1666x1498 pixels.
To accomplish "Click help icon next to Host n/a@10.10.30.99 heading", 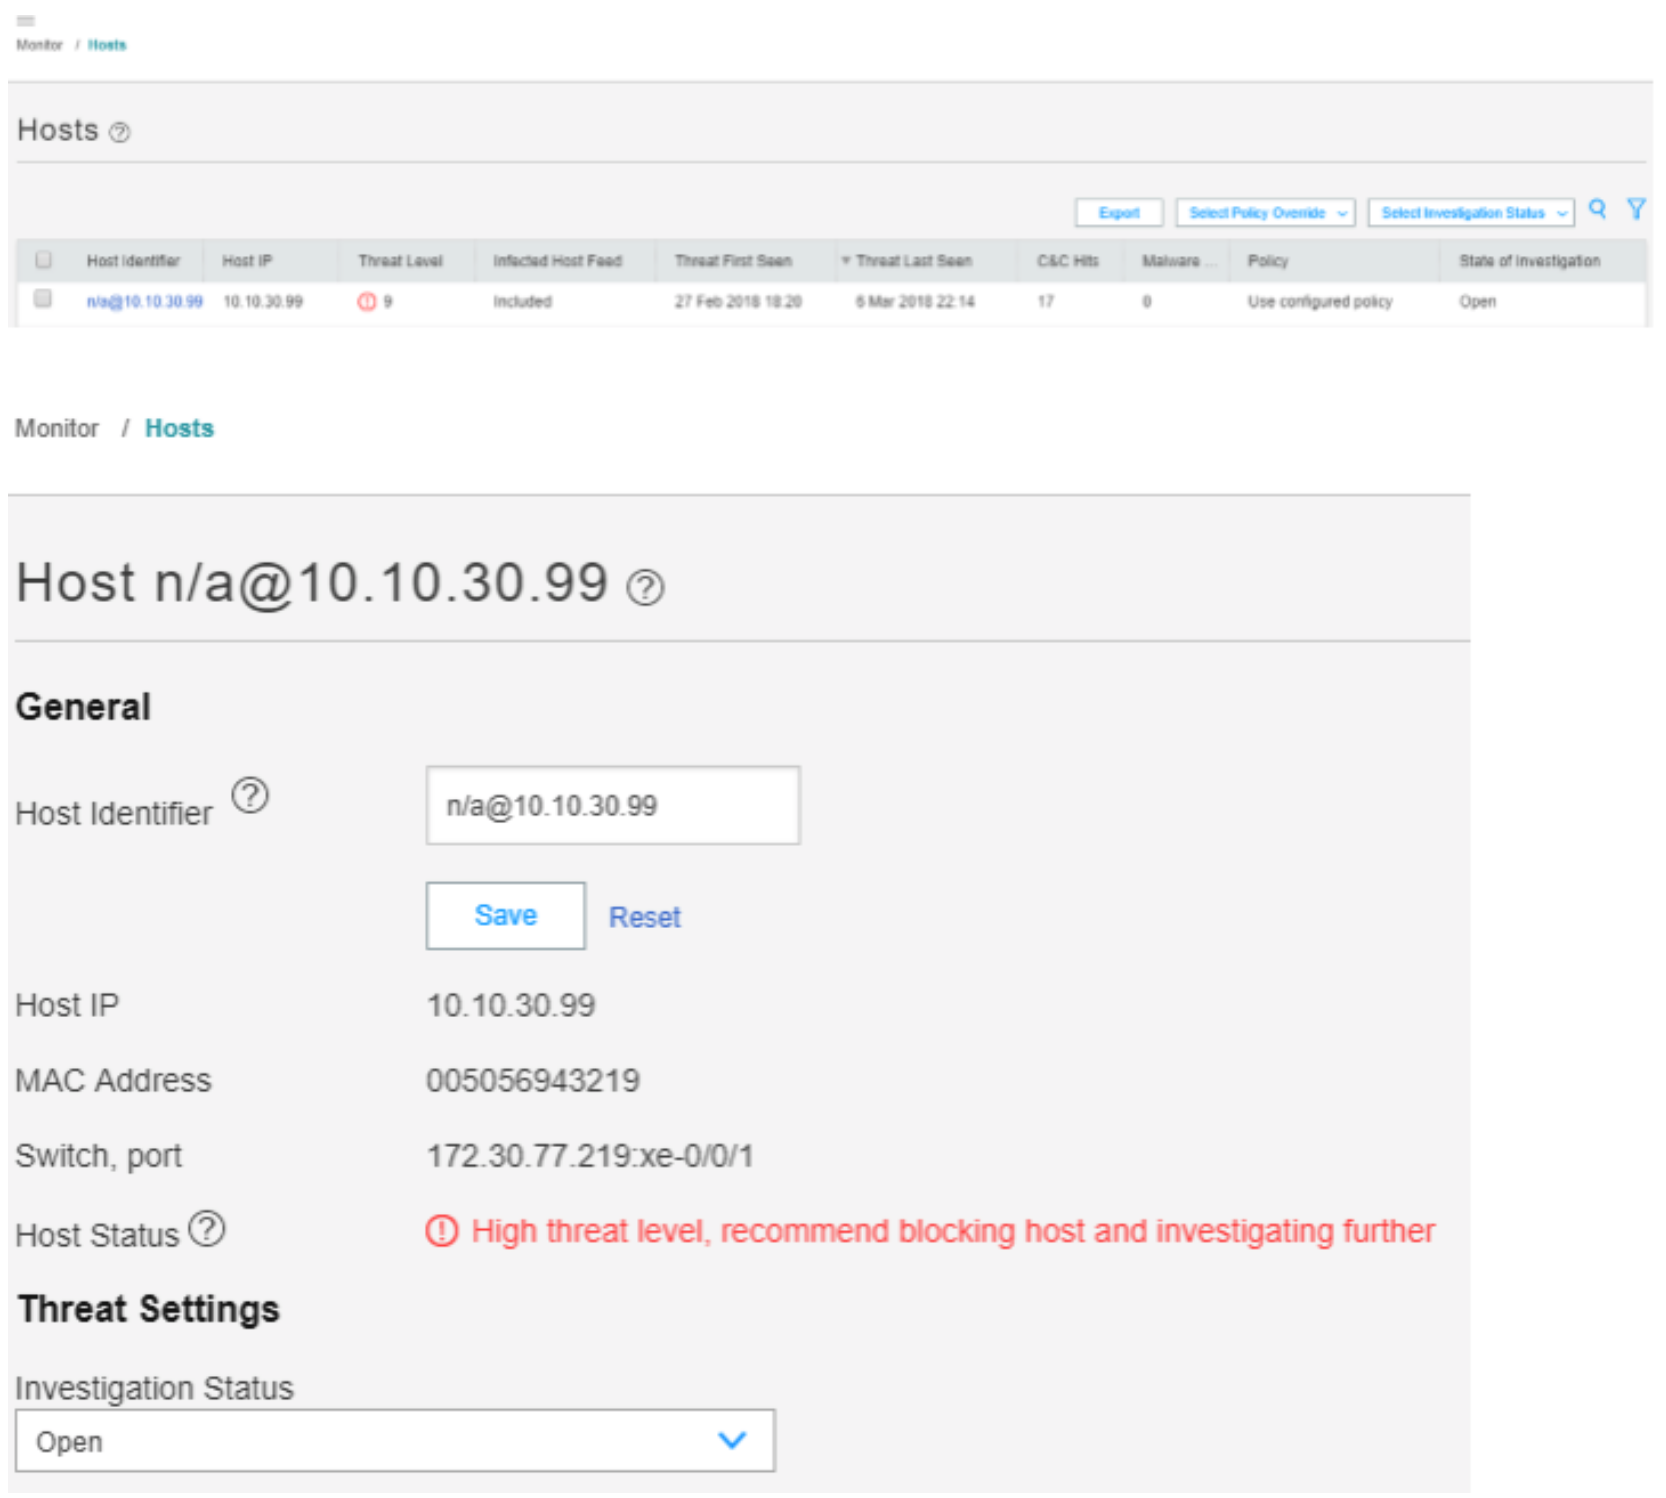I will (x=645, y=587).
